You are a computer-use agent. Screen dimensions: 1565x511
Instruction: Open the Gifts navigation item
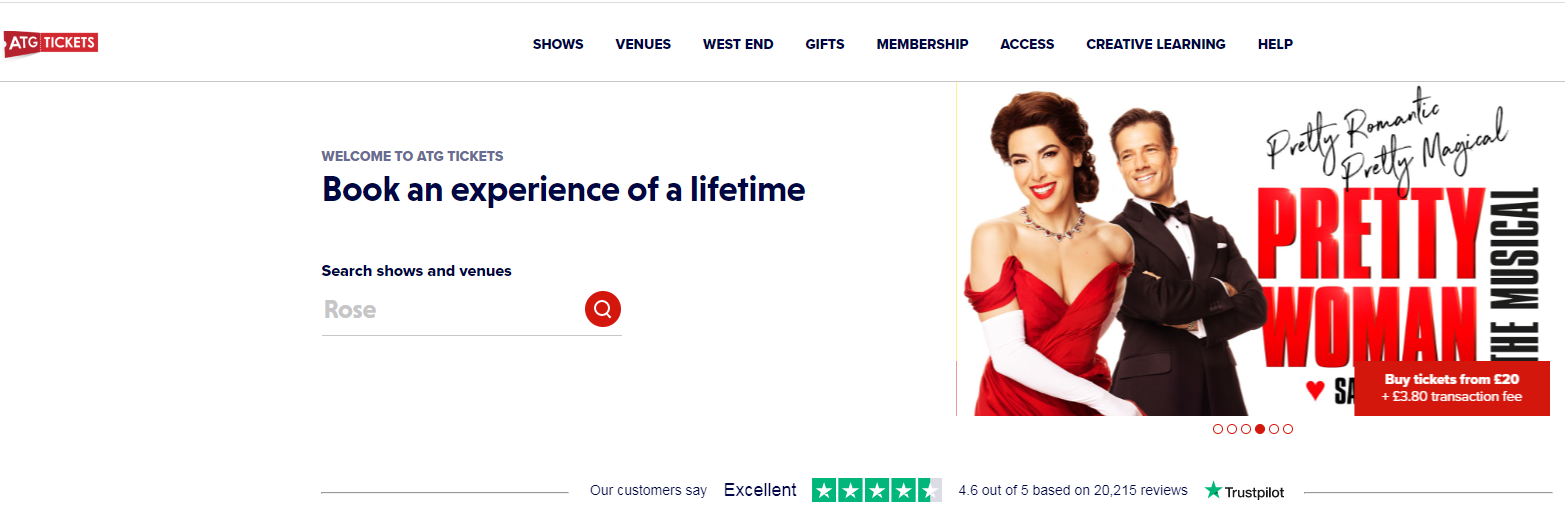pyautogui.click(x=825, y=44)
